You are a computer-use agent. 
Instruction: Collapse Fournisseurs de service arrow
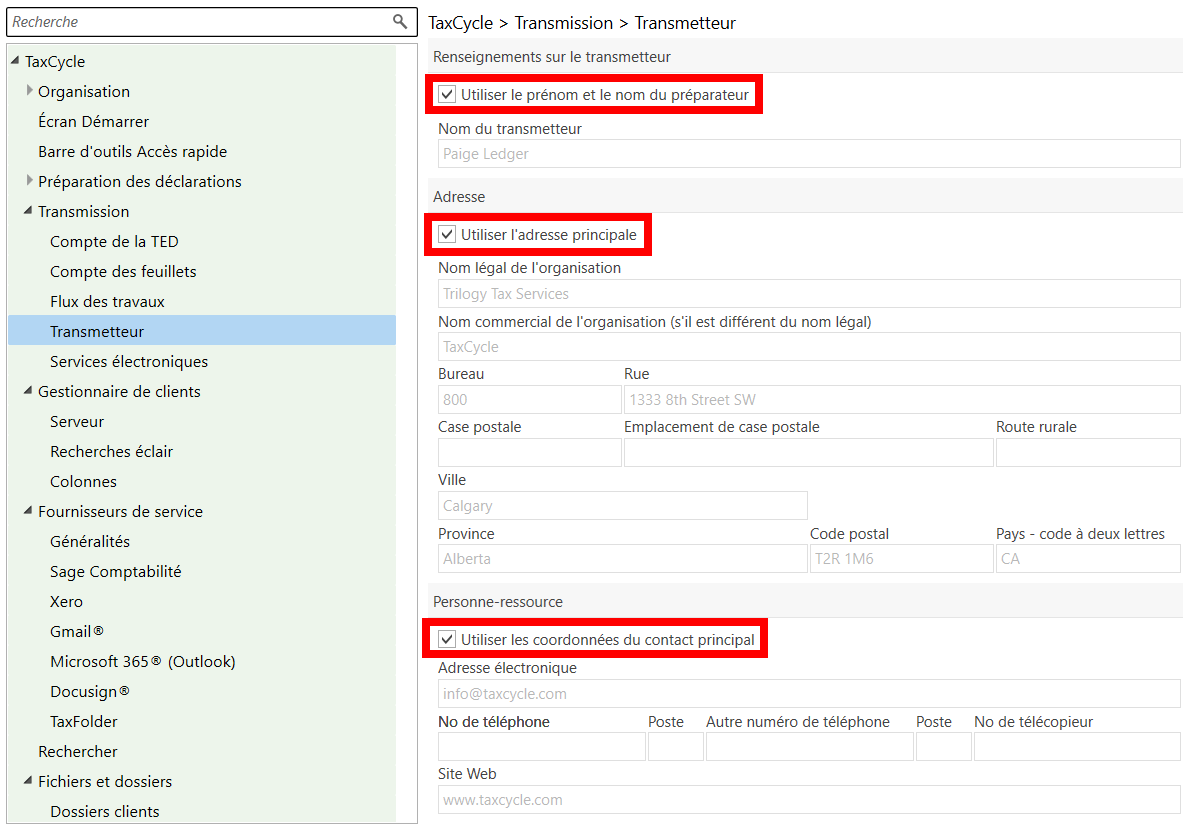tap(28, 510)
